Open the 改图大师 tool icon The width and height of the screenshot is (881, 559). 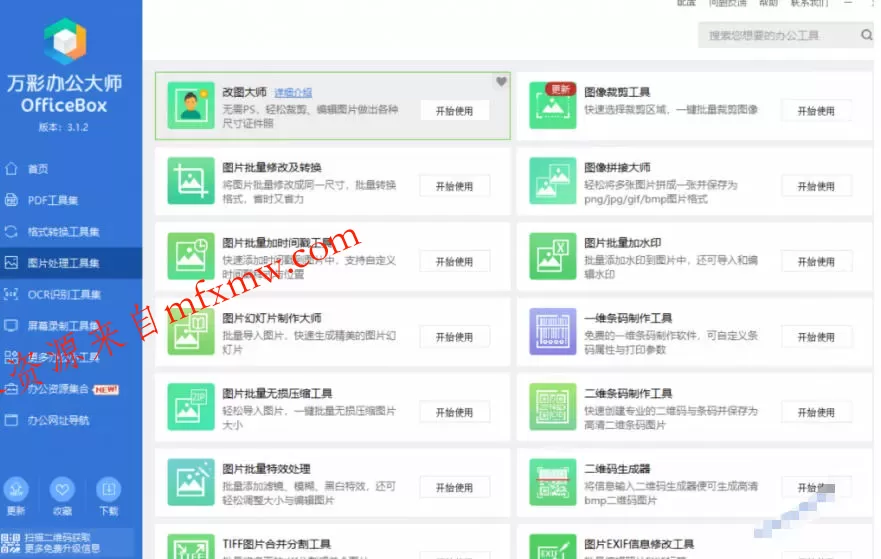click(191, 106)
